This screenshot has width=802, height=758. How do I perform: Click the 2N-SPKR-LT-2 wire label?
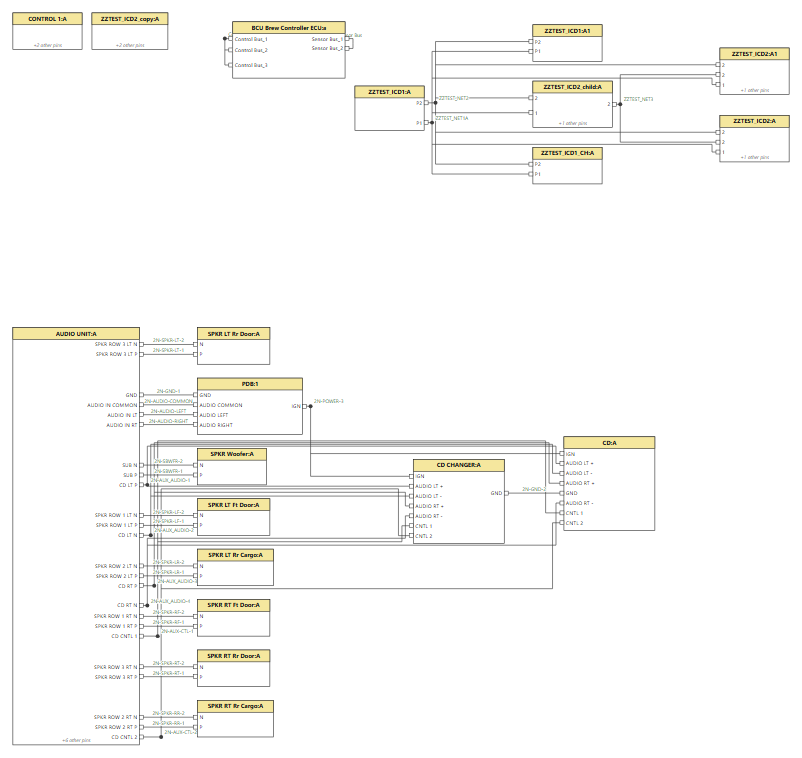pos(168,340)
